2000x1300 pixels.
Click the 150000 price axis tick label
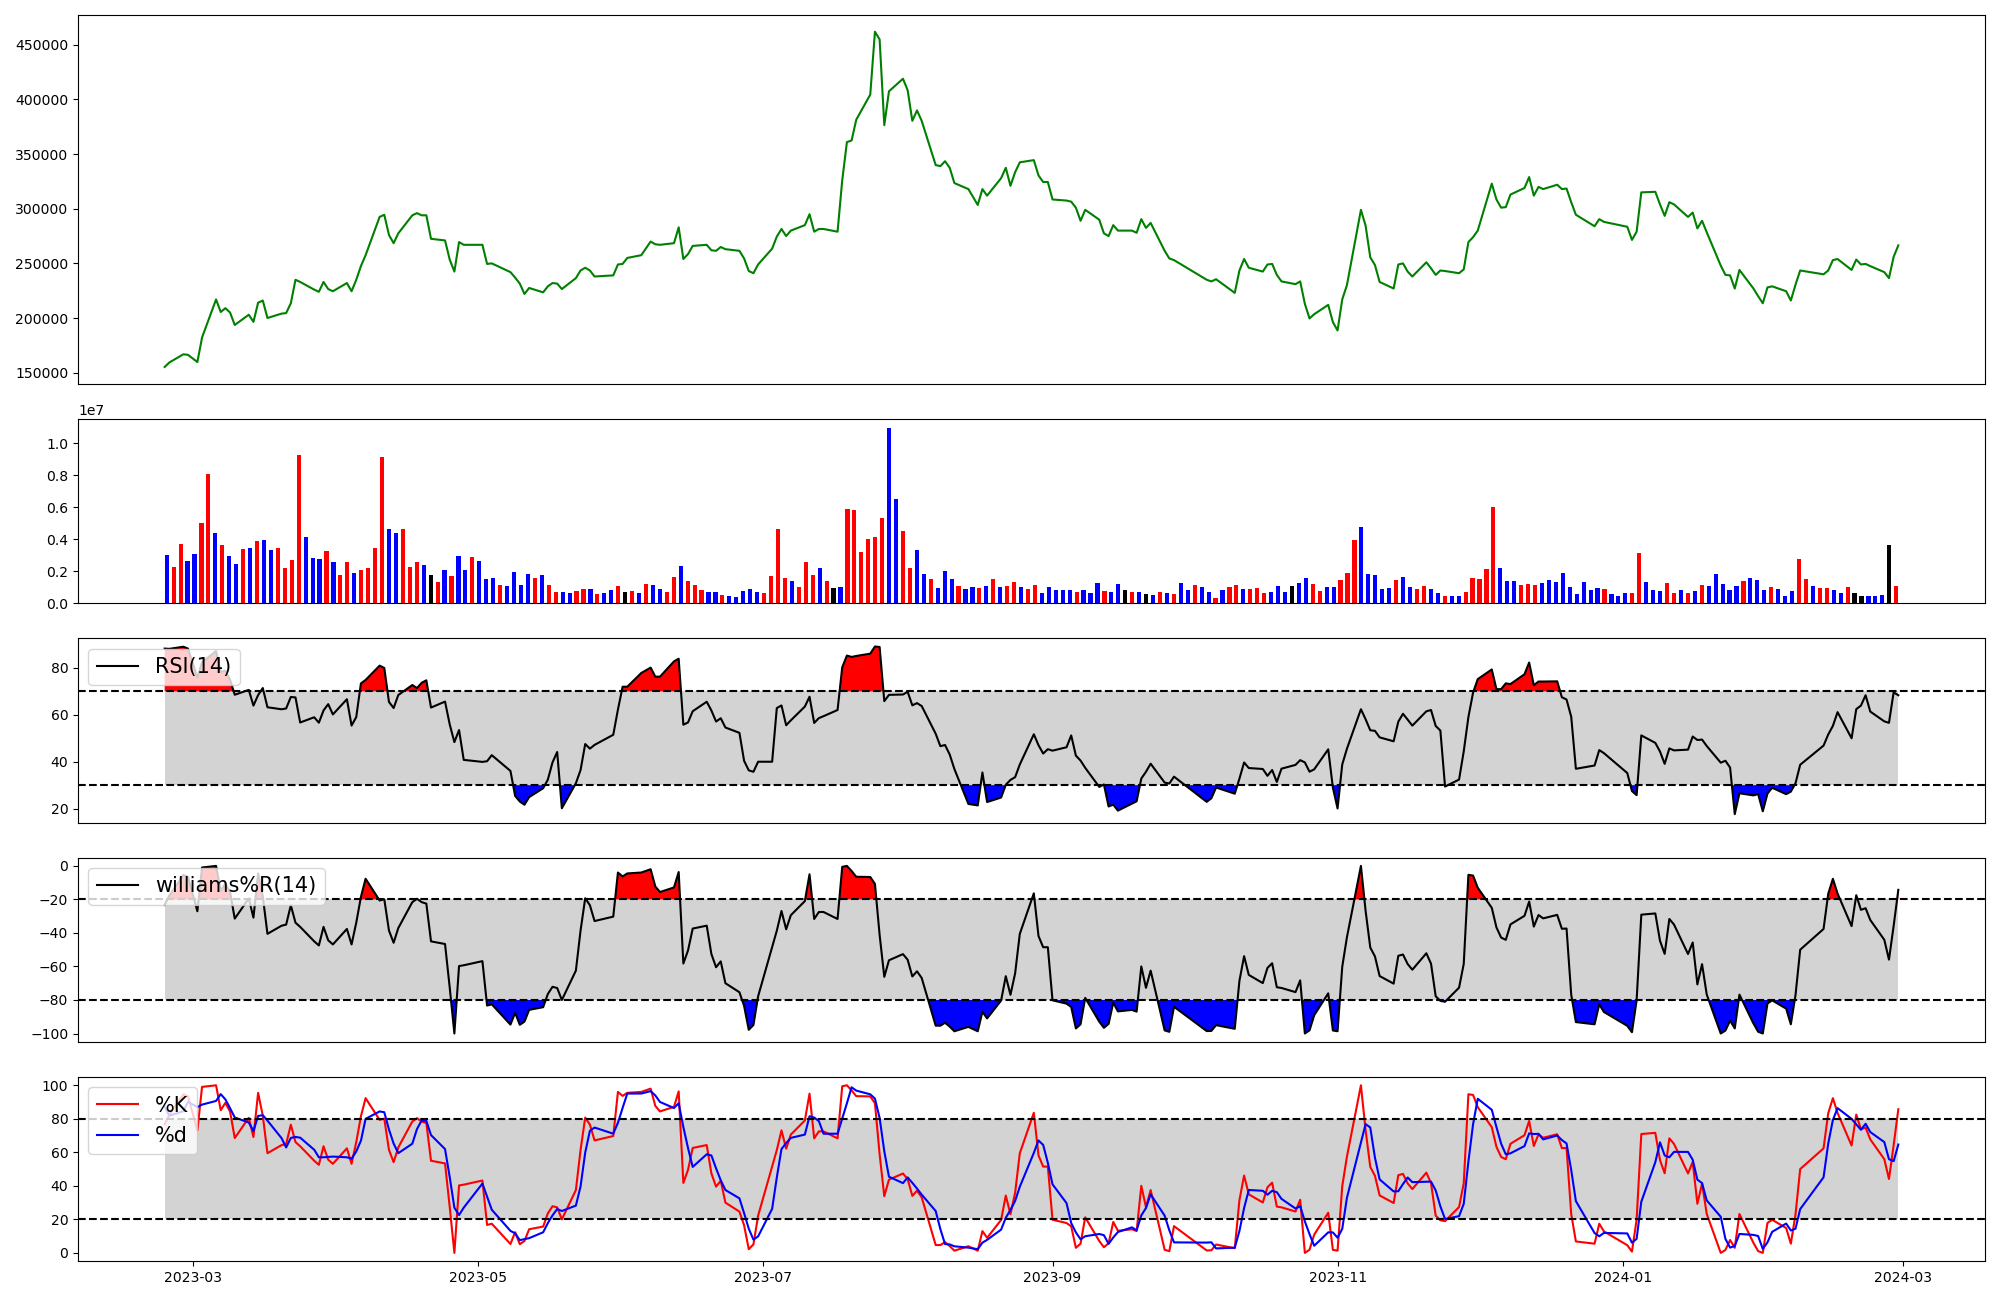pos(41,373)
